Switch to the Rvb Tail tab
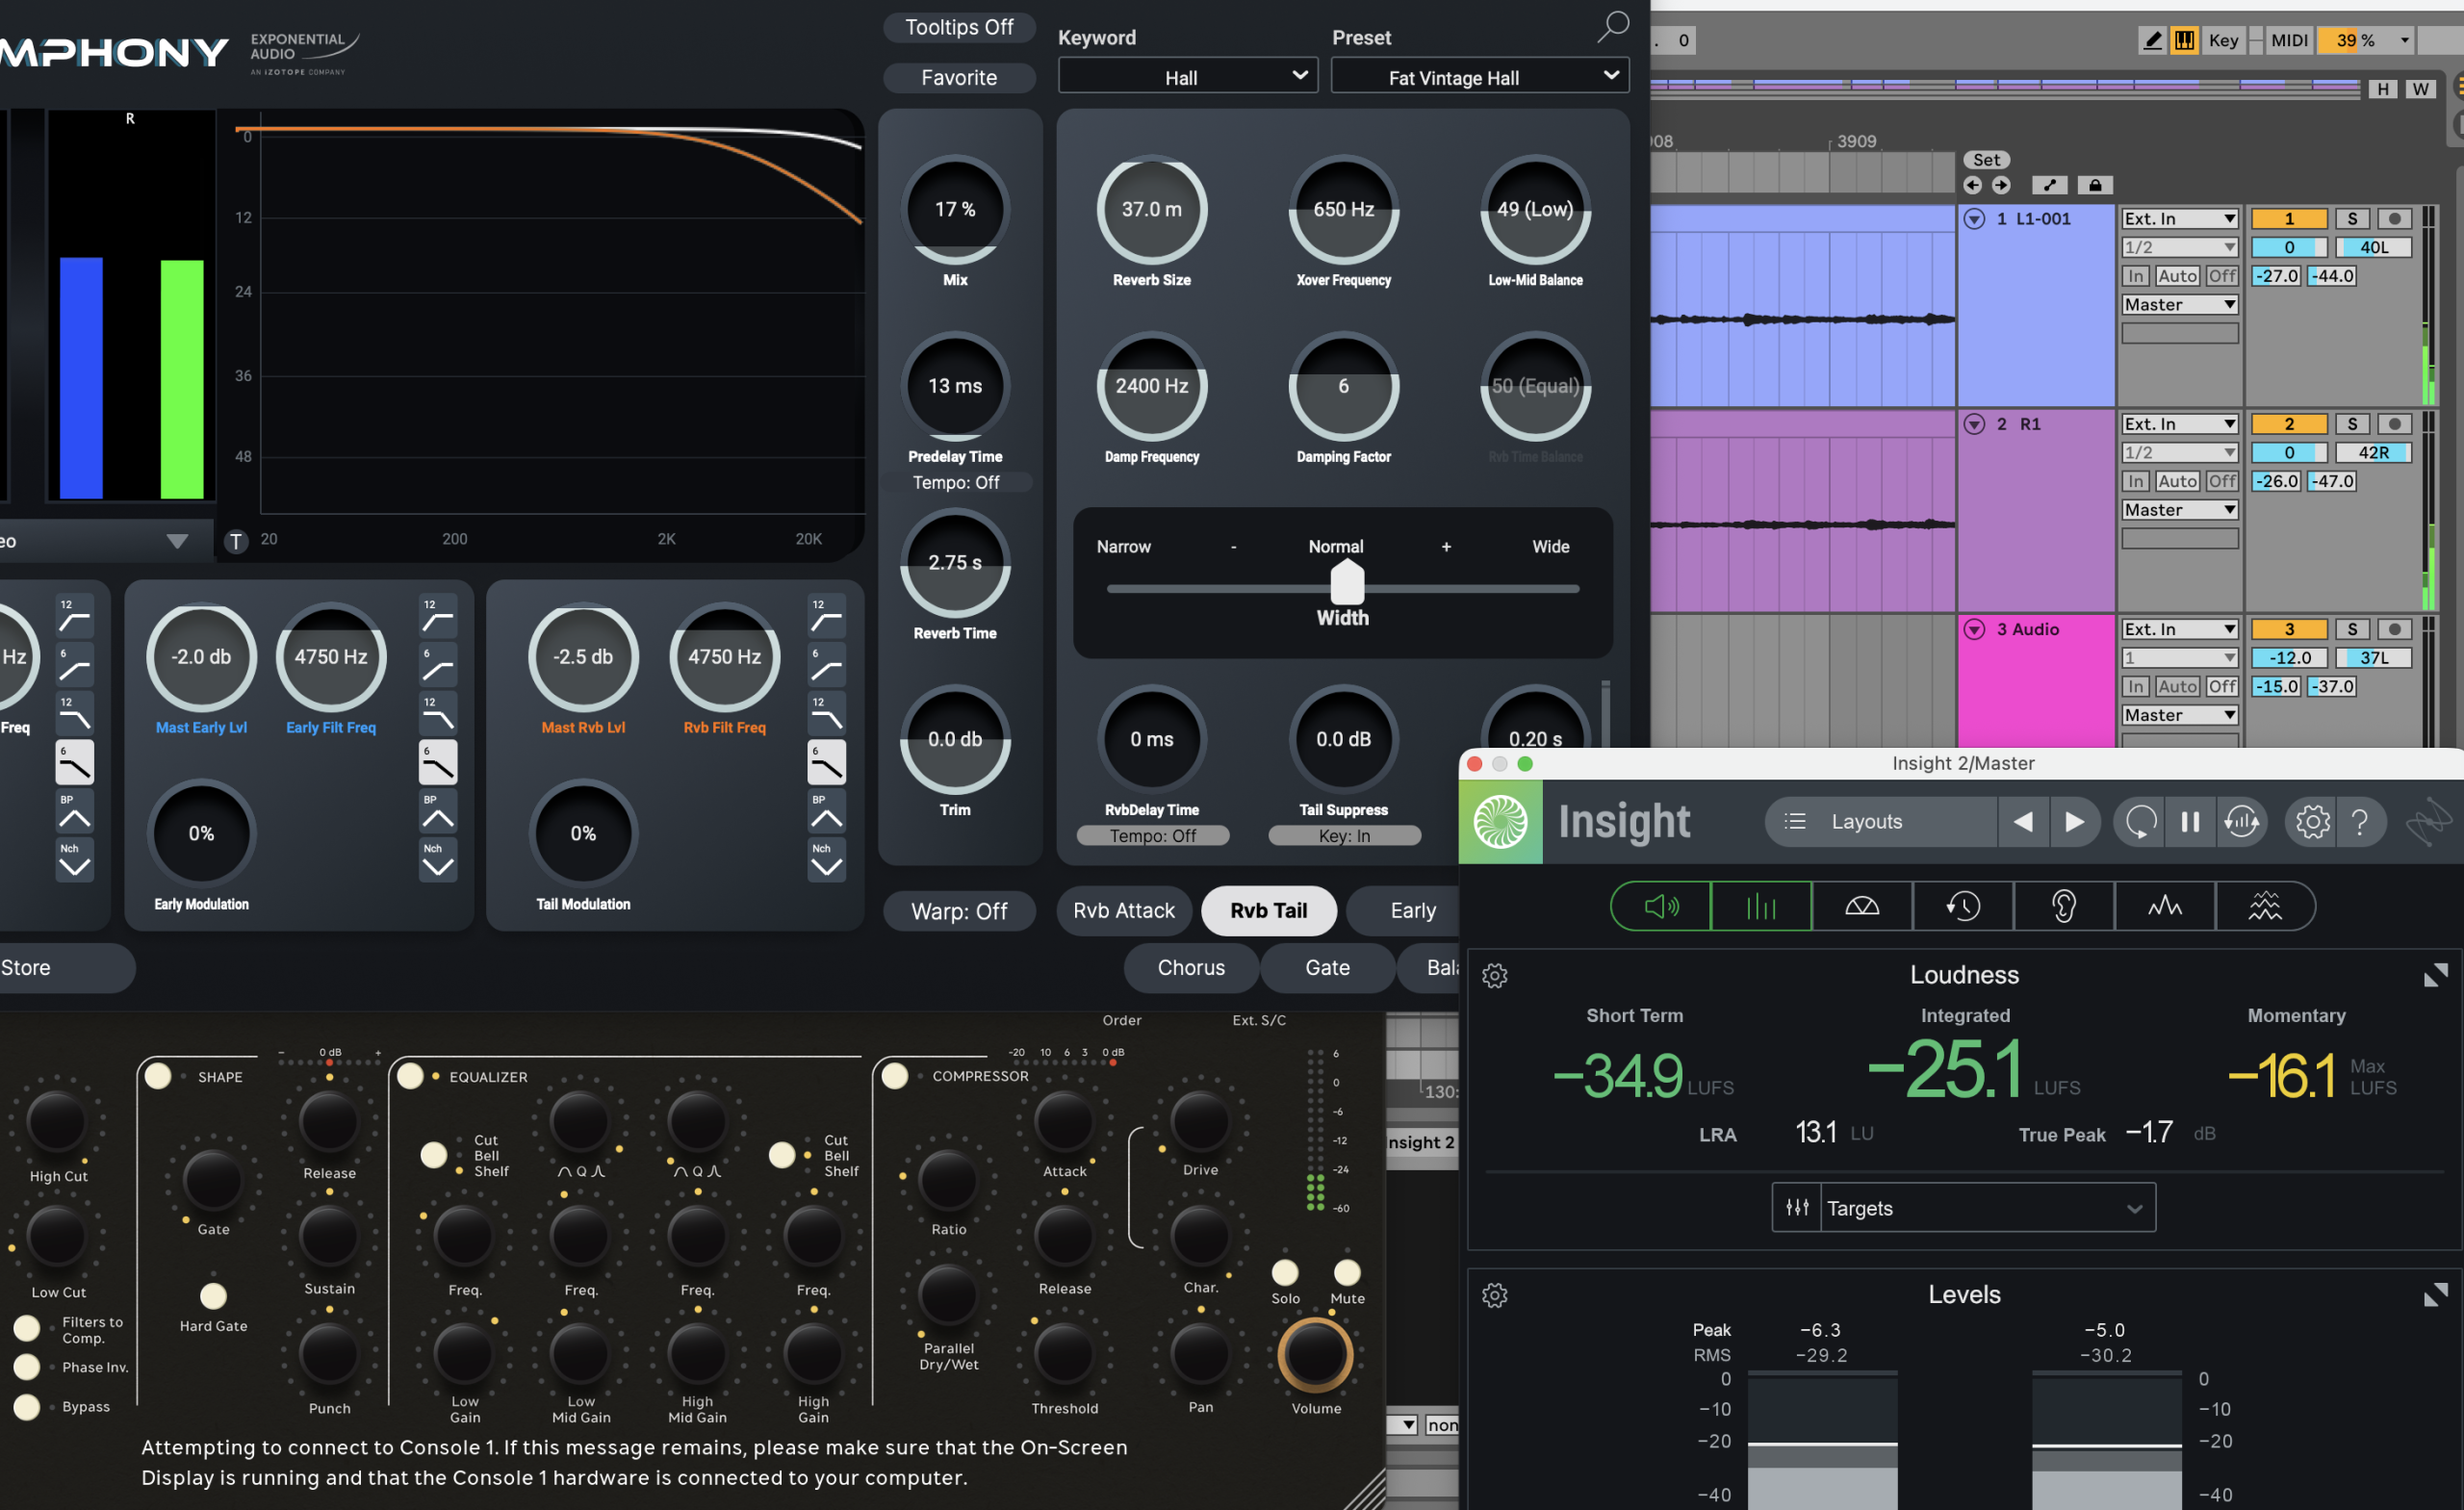The height and width of the screenshot is (1510, 2464). [x=1268, y=911]
